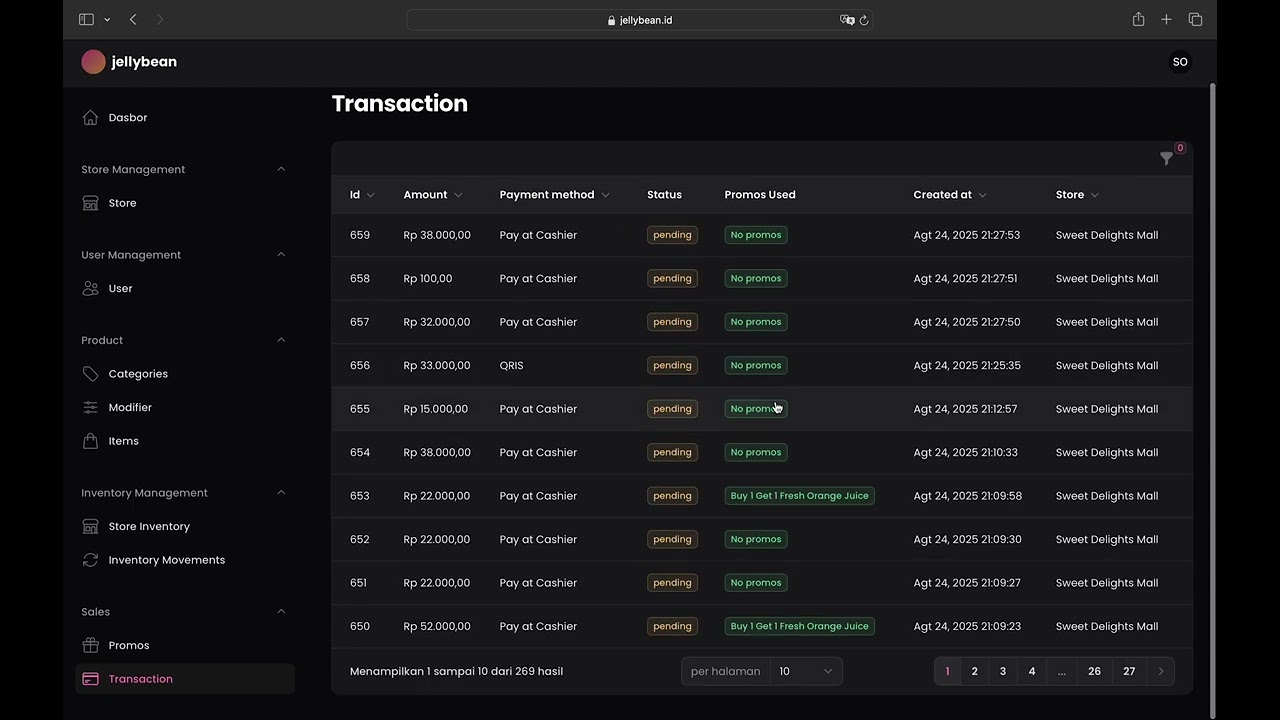Select the Transaction menu item

185,679
